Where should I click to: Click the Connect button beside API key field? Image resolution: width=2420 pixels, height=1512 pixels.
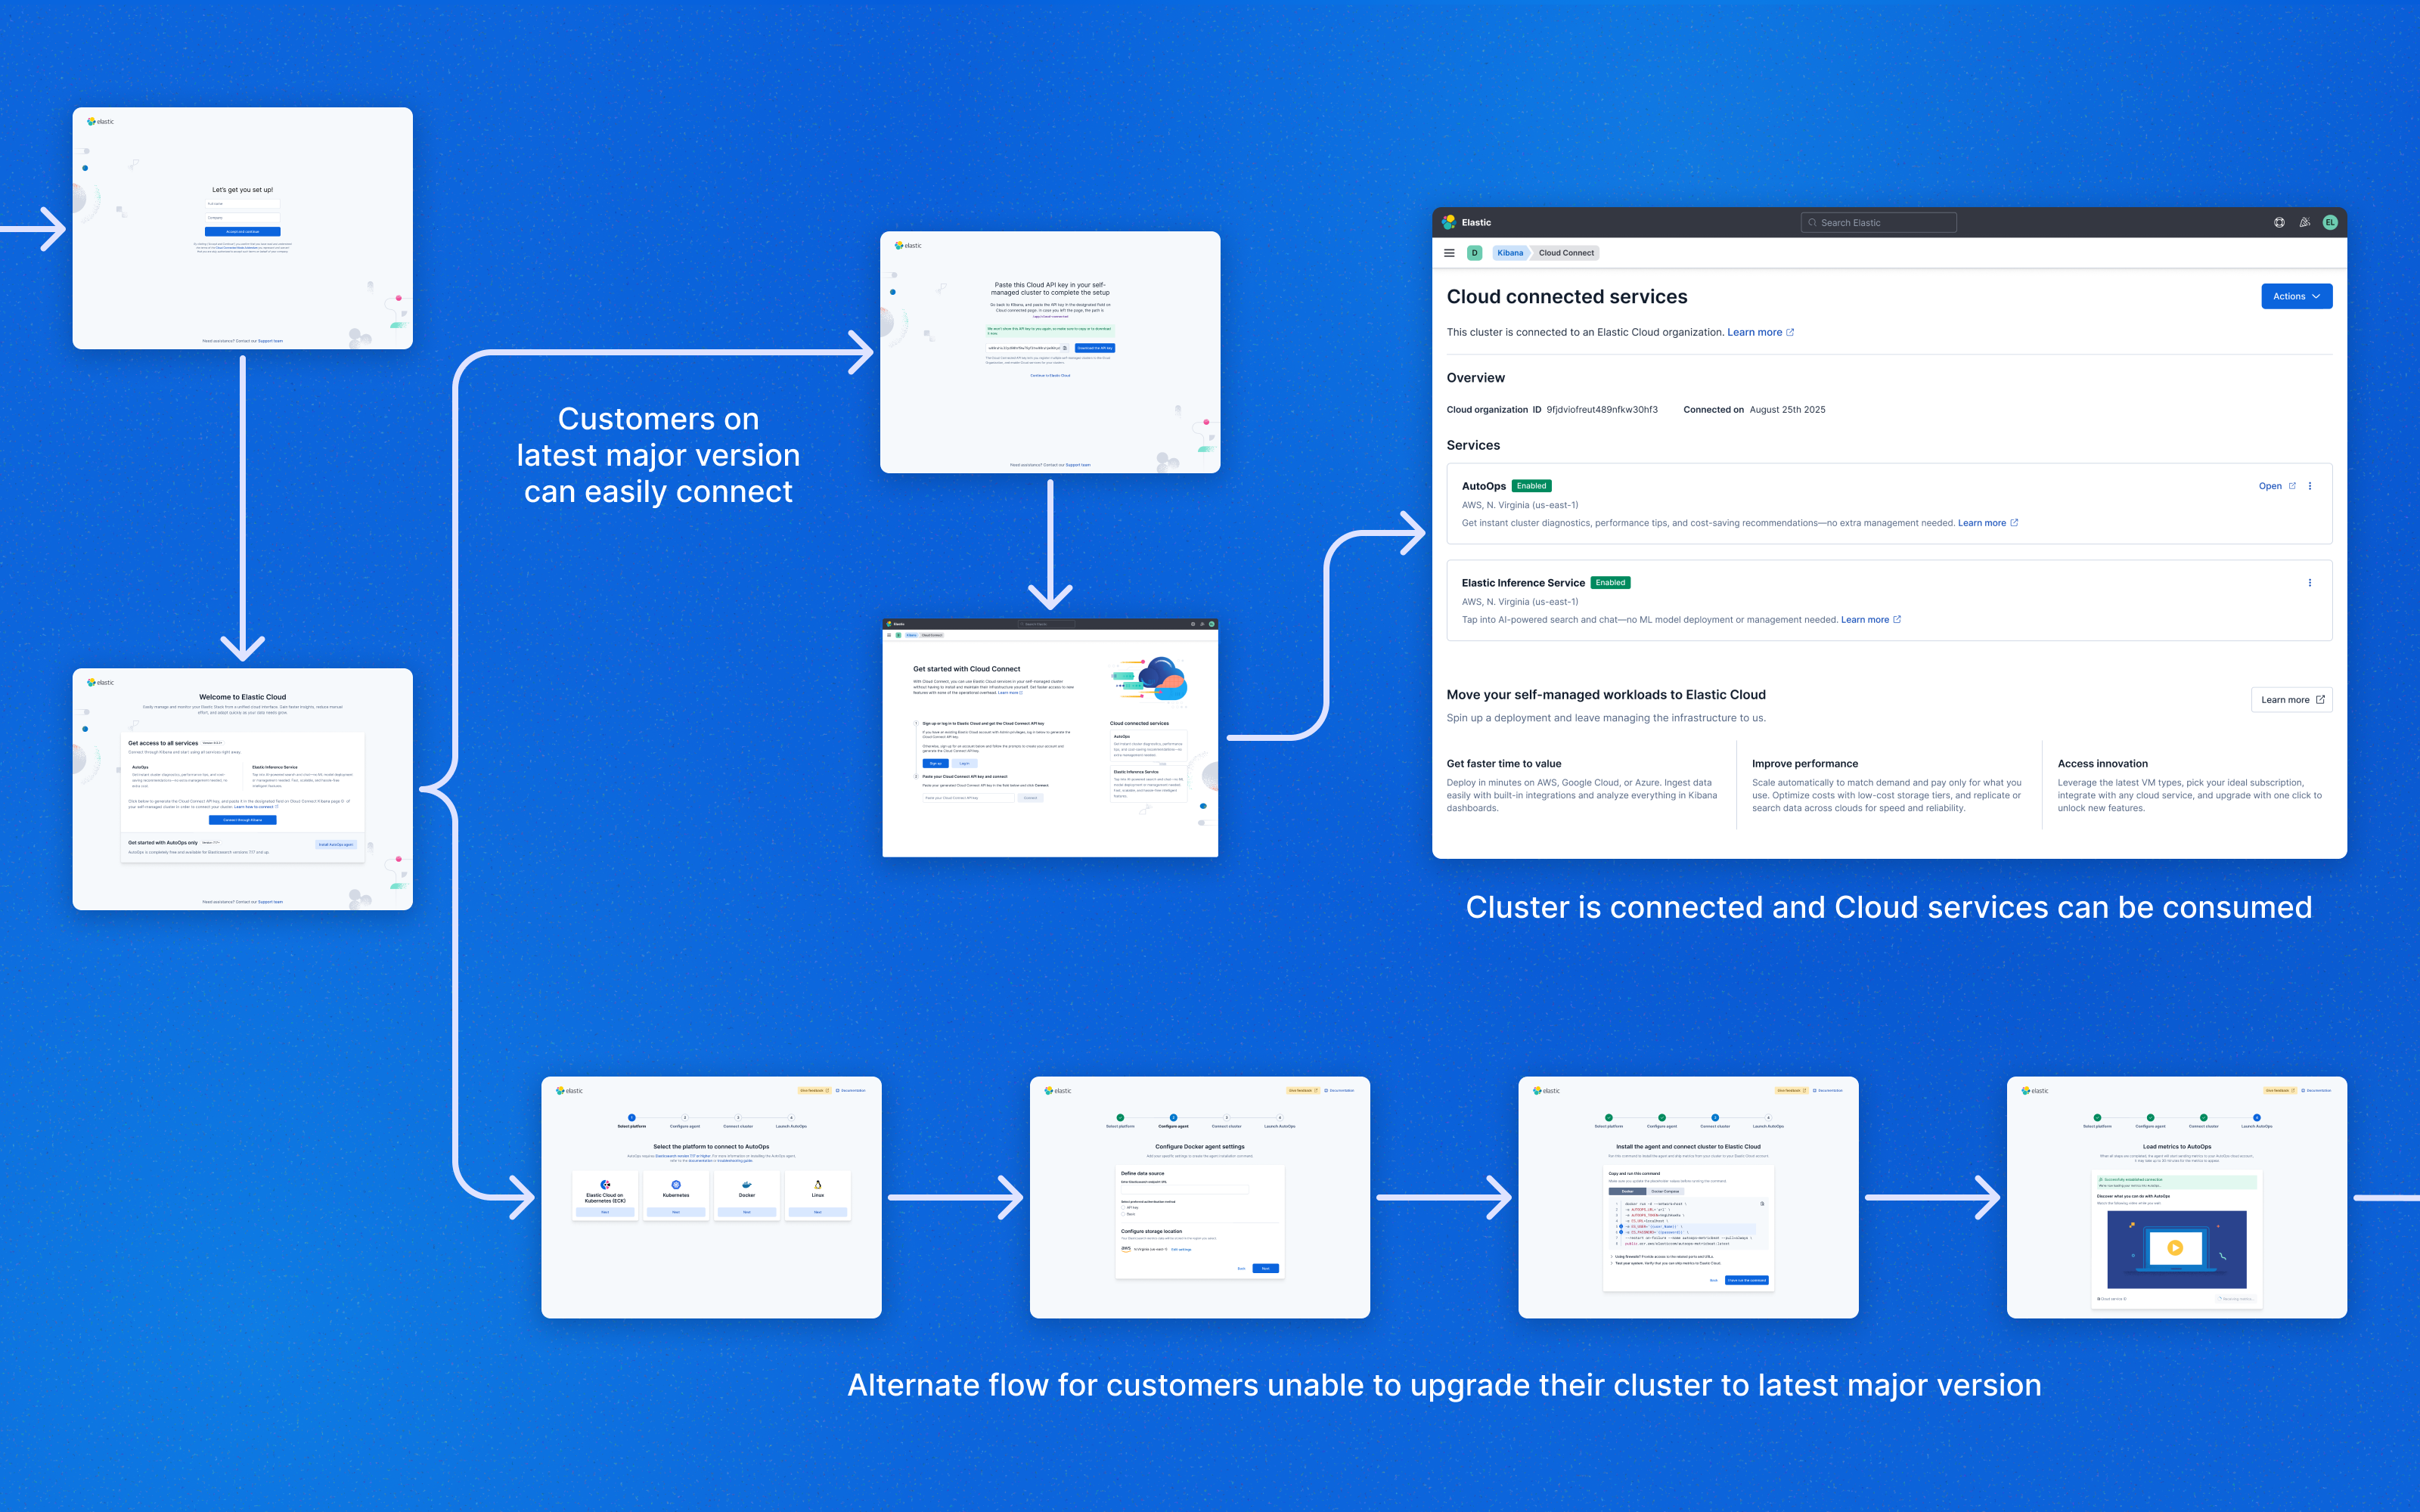tap(1030, 798)
